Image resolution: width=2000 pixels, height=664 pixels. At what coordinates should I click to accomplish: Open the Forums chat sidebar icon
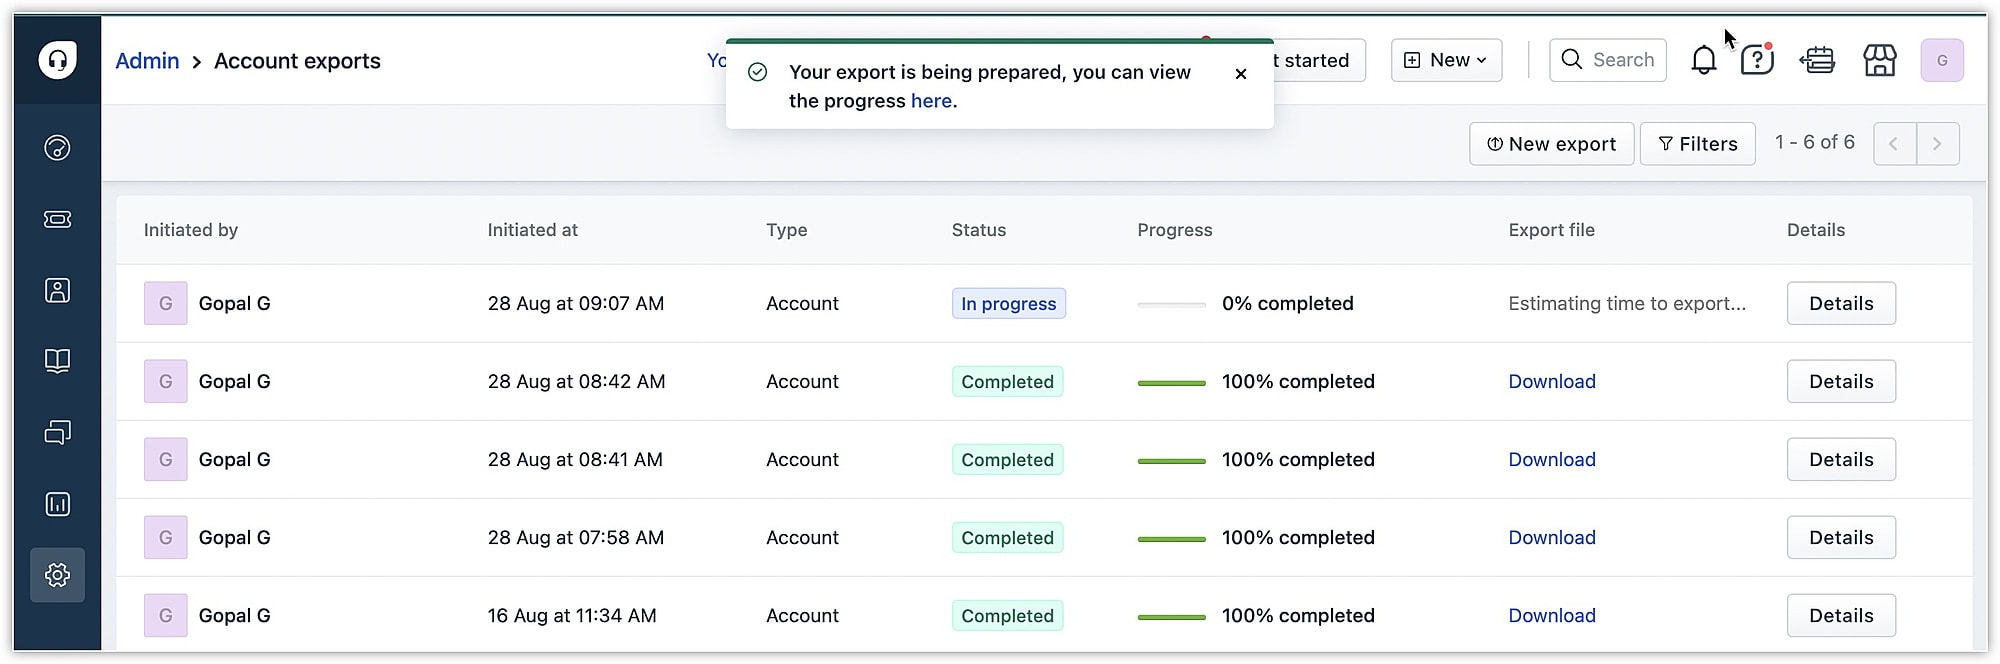(58, 432)
